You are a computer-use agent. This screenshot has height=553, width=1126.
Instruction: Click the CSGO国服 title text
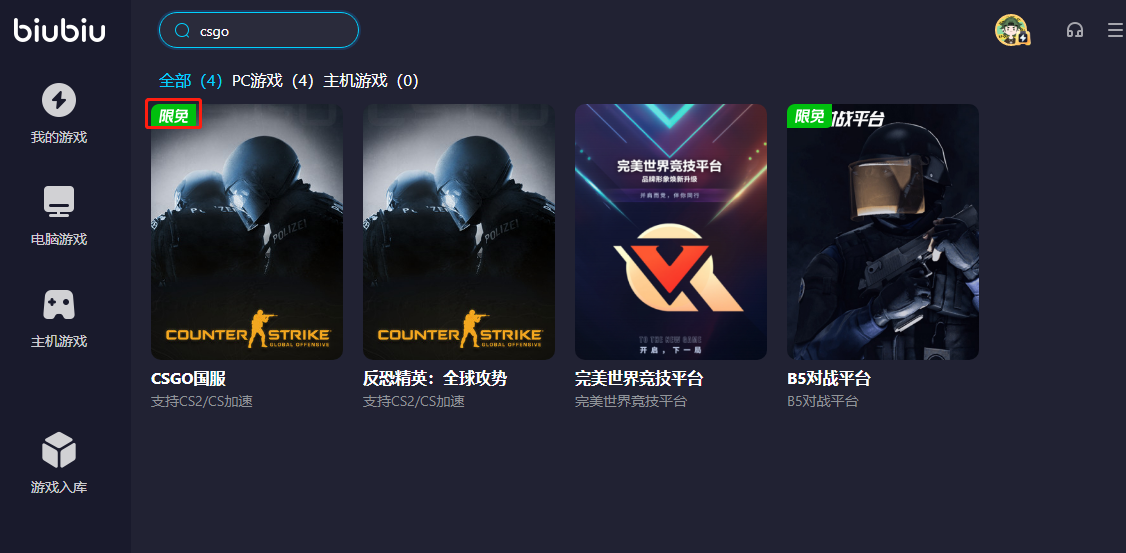coord(189,378)
